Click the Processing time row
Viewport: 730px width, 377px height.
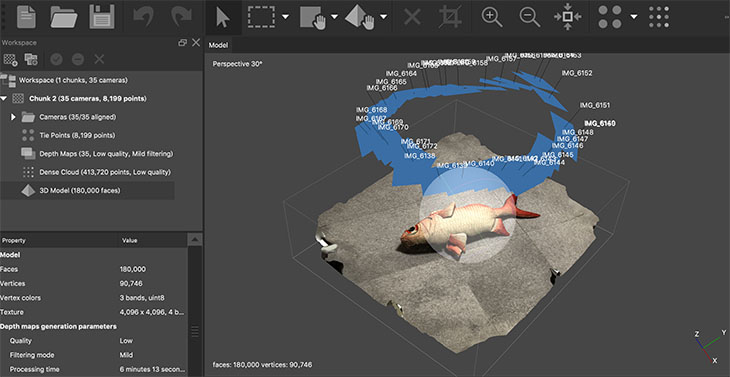tap(94, 369)
